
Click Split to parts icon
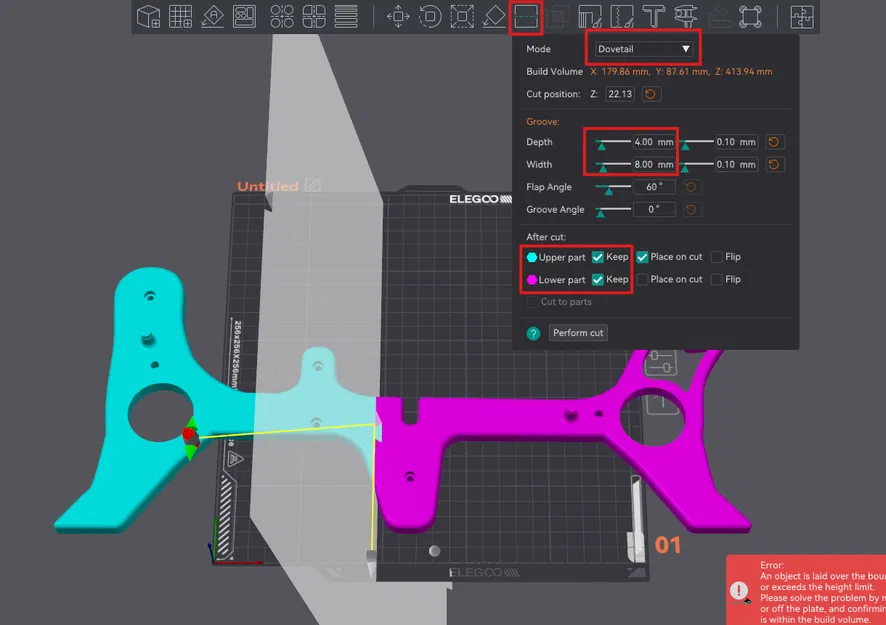tap(314, 16)
